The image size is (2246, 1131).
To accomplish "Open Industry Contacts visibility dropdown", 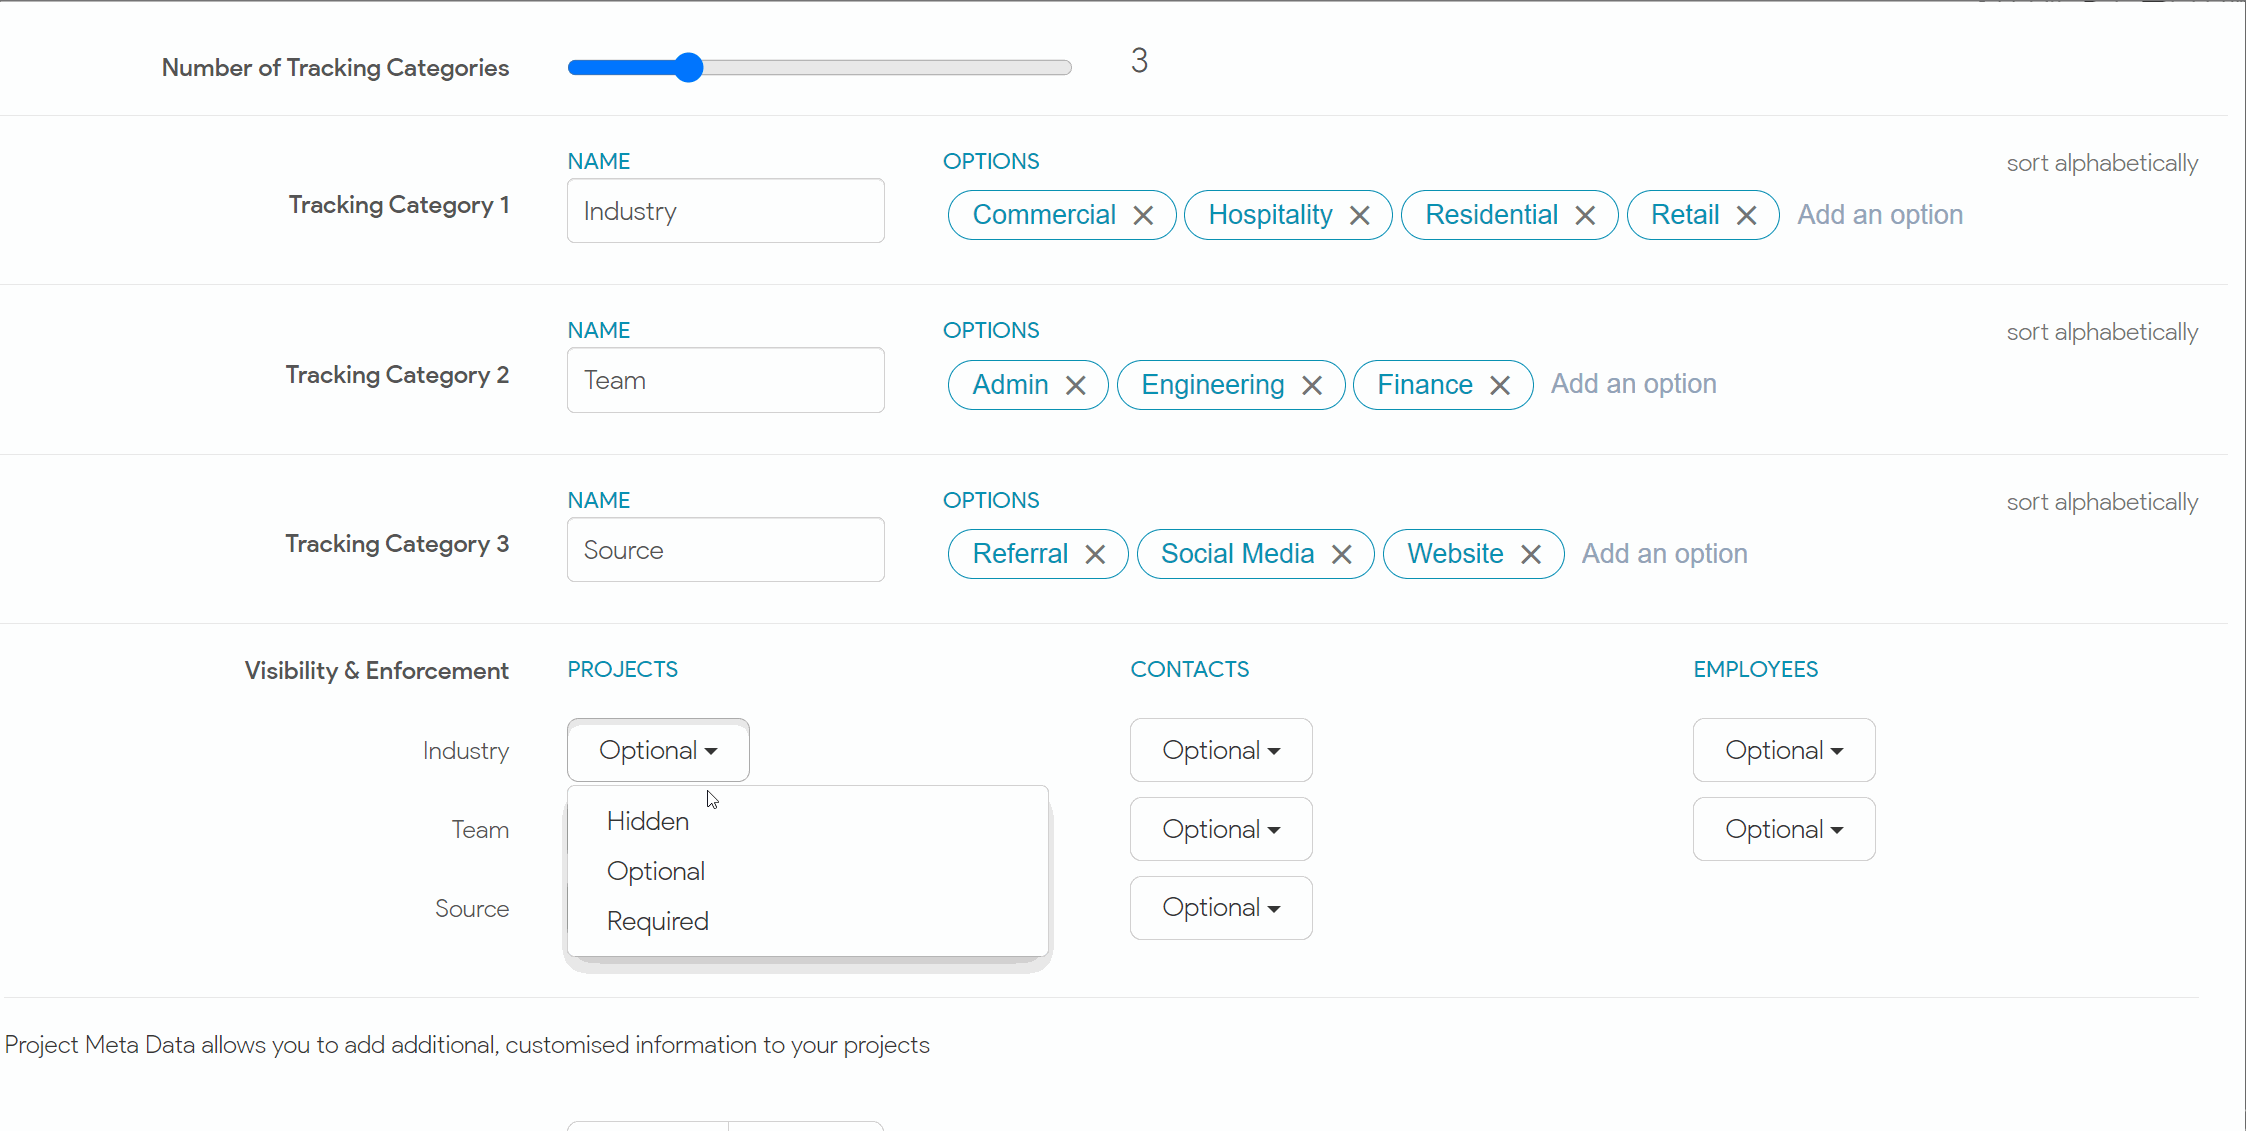I will pyautogui.click(x=1220, y=750).
